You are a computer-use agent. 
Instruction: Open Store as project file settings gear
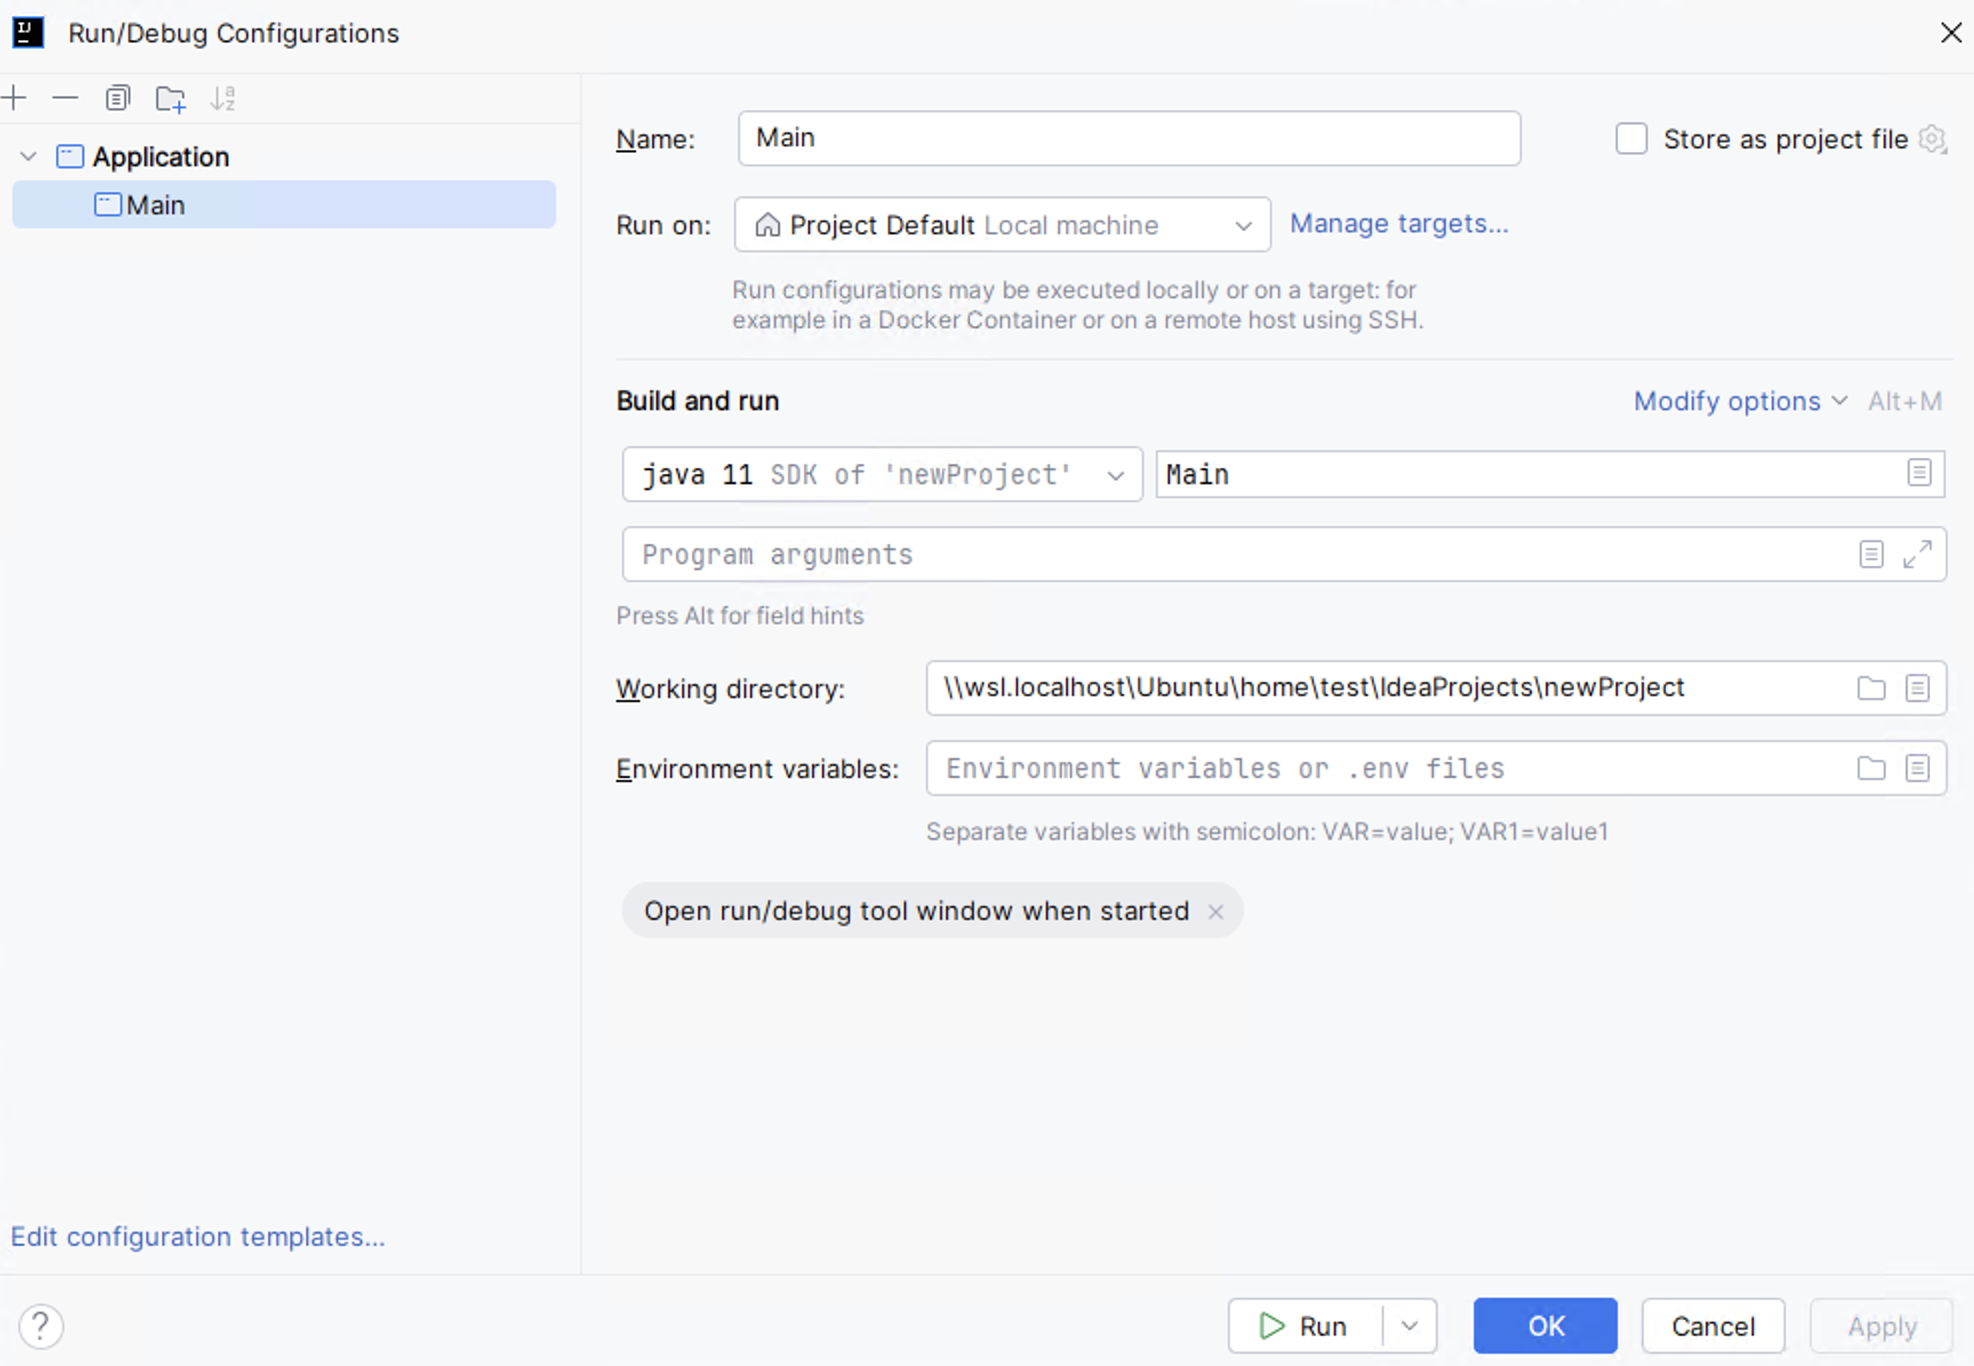[1932, 139]
